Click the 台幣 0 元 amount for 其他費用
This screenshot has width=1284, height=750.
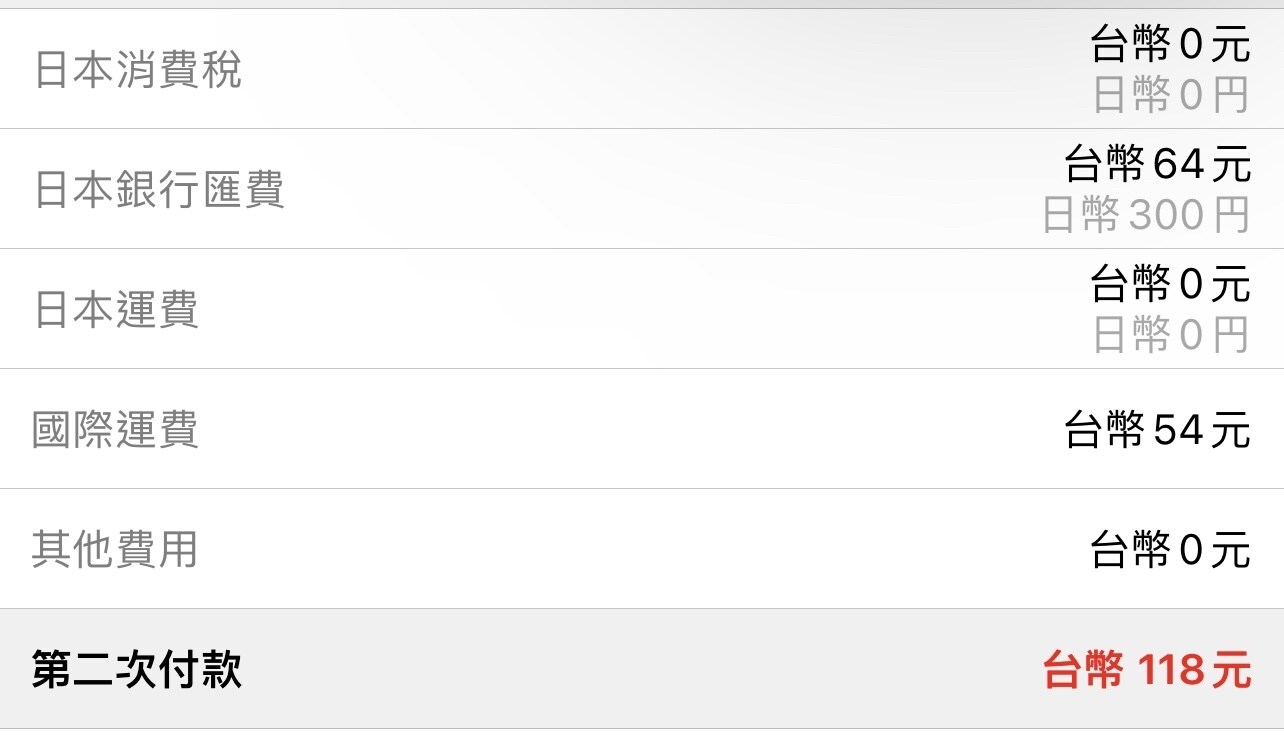[x=1170, y=550]
